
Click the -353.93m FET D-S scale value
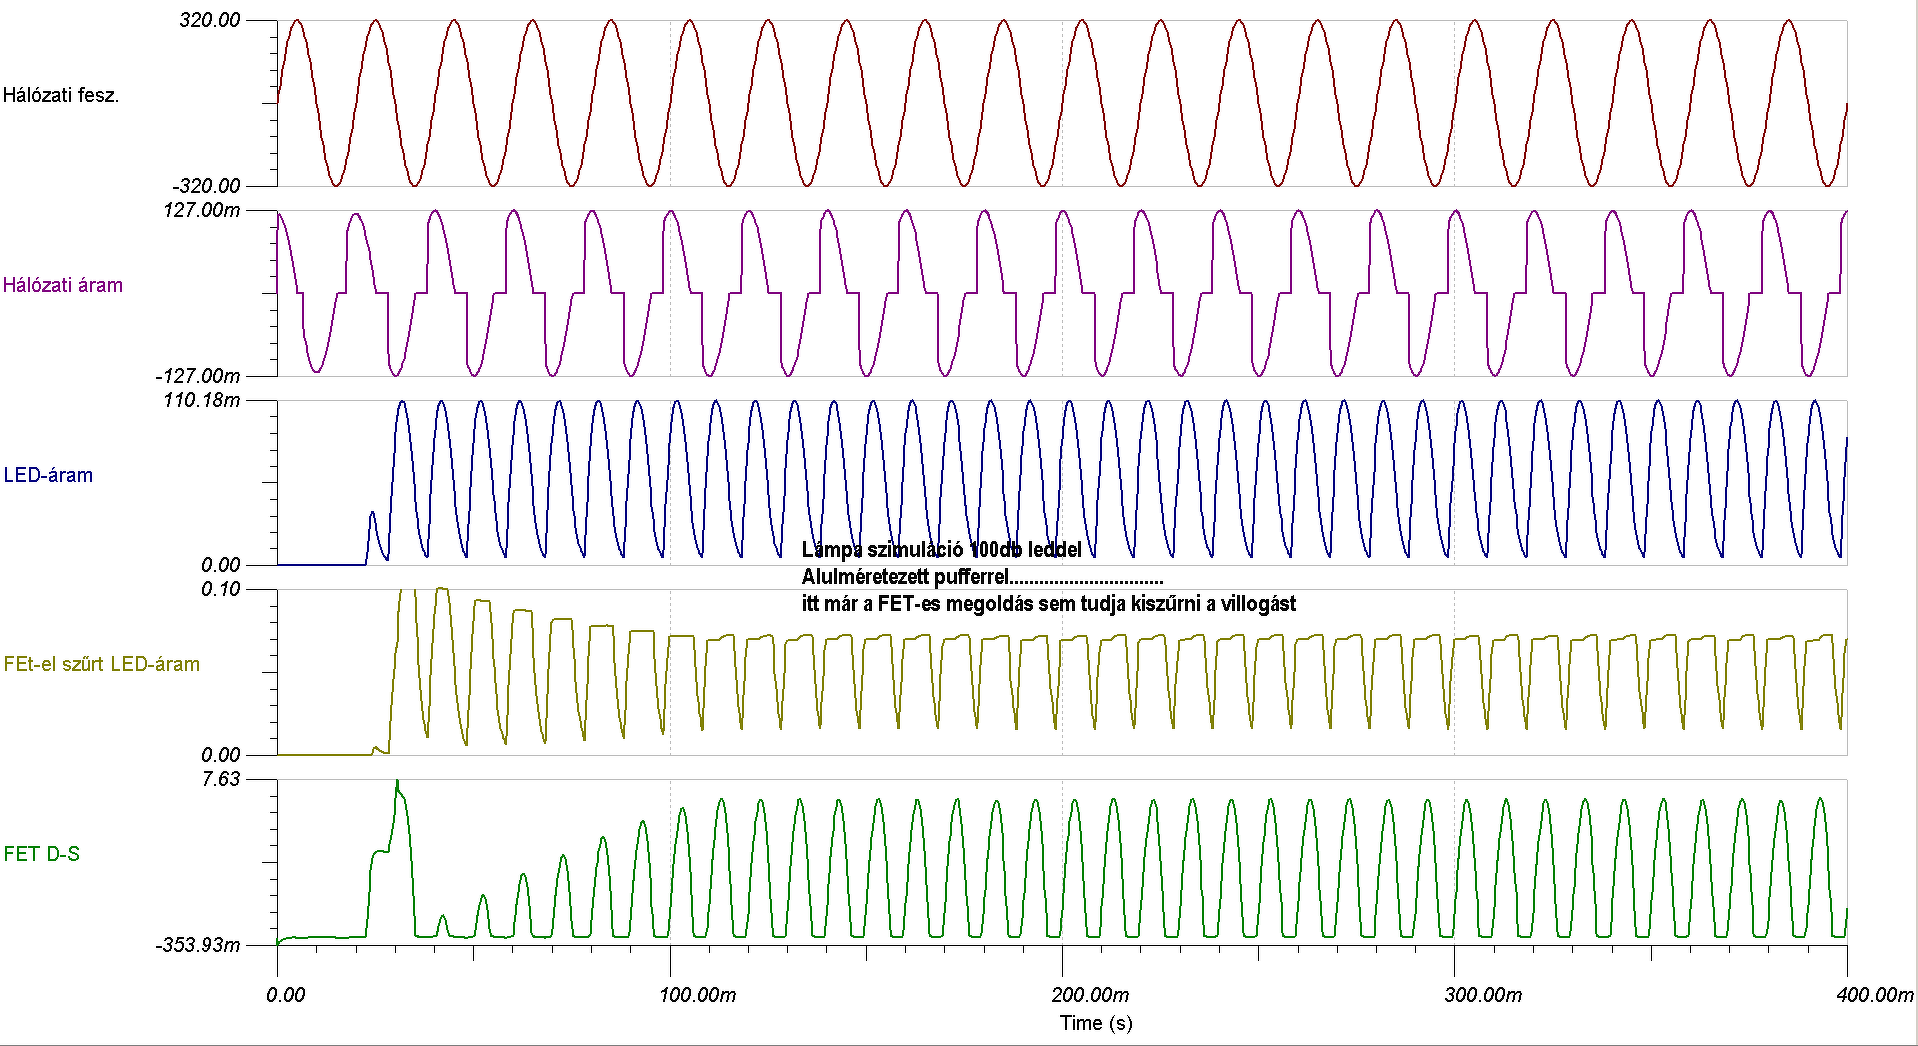198,945
